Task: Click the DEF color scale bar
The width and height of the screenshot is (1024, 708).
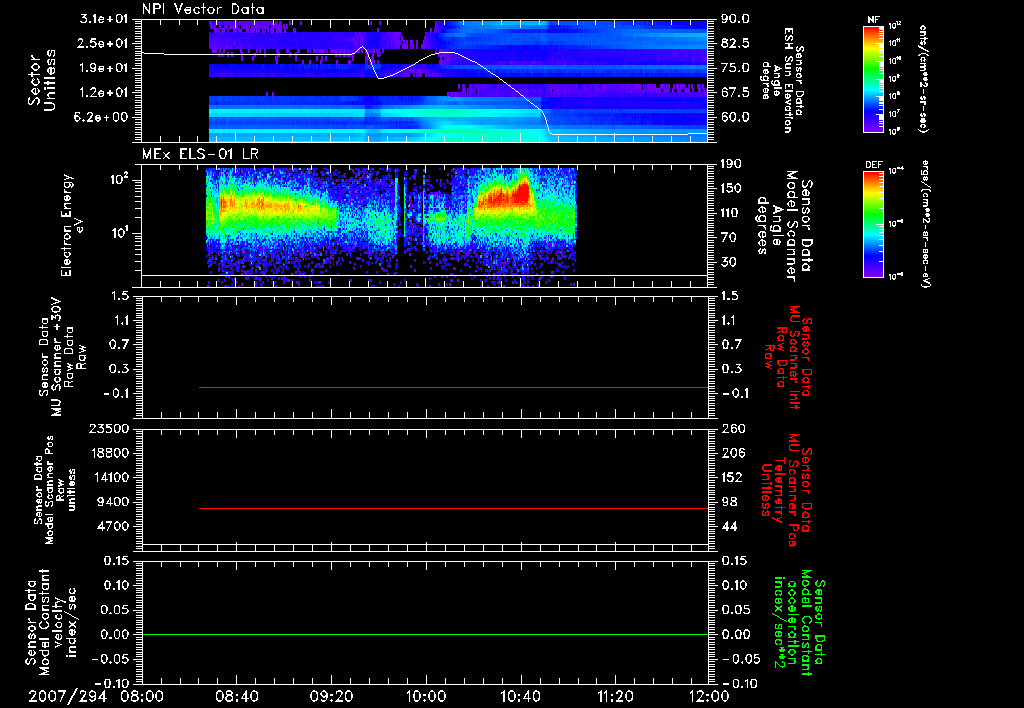Action: coord(874,223)
